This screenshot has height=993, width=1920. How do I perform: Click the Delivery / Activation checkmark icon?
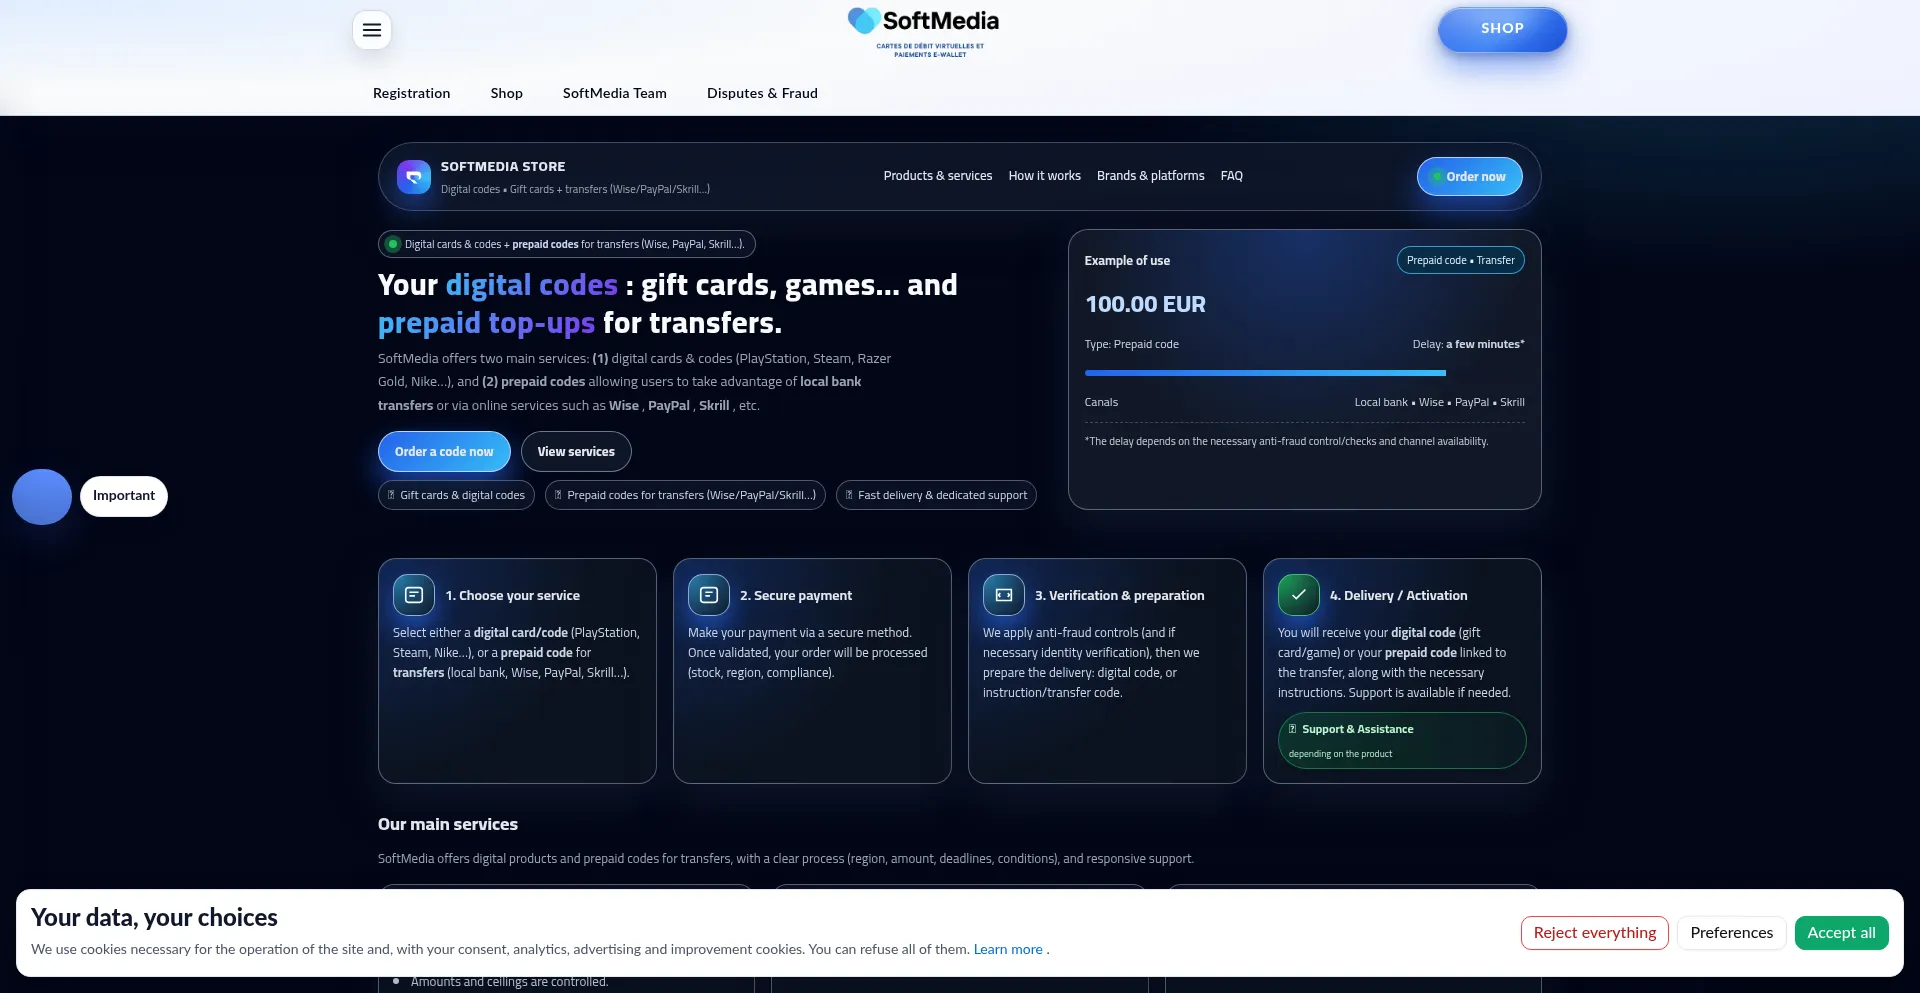point(1299,595)
